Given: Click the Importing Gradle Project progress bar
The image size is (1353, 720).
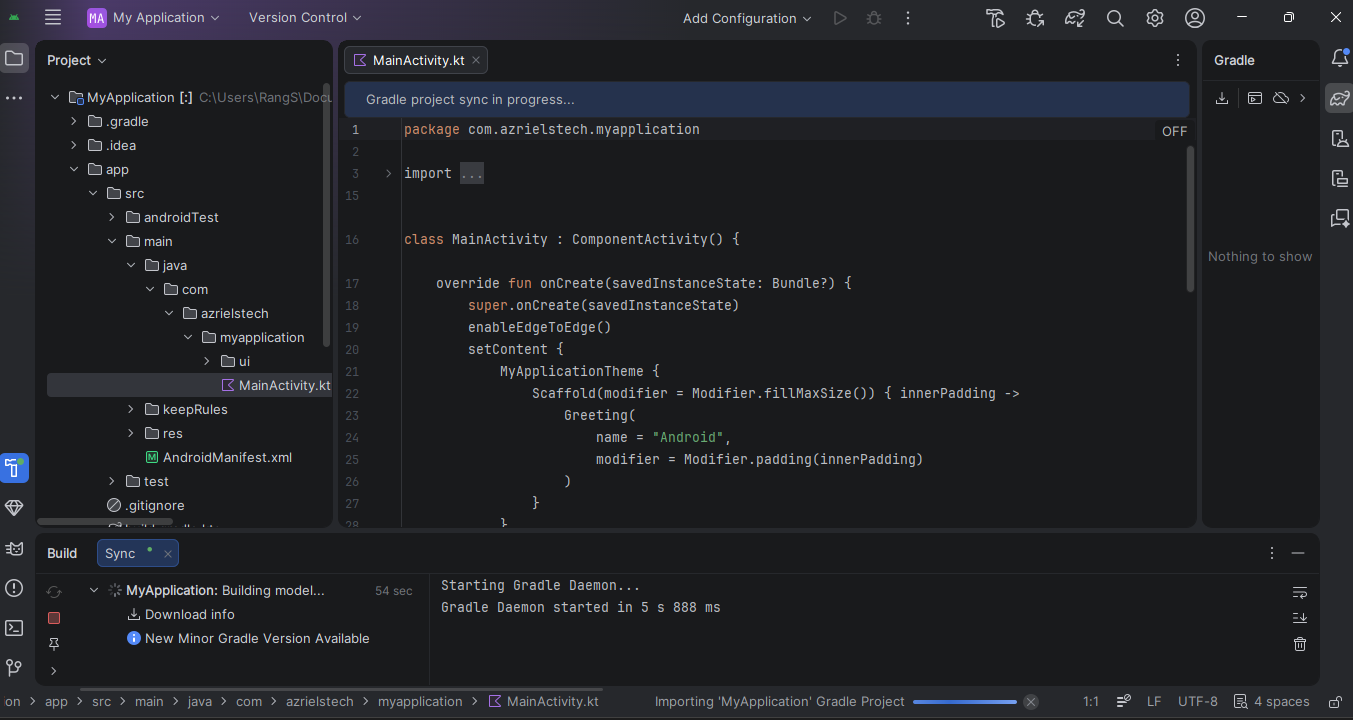Looking at the screenshot, I should (x=965, y=702).
